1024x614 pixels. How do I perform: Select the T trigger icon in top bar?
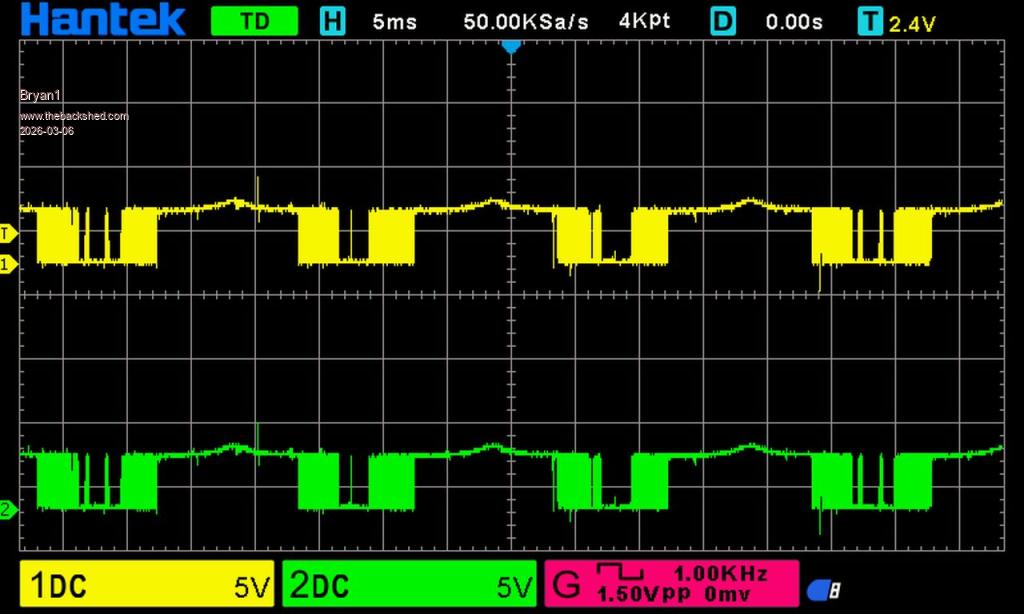pyautogui.click(x=871, y=22)
